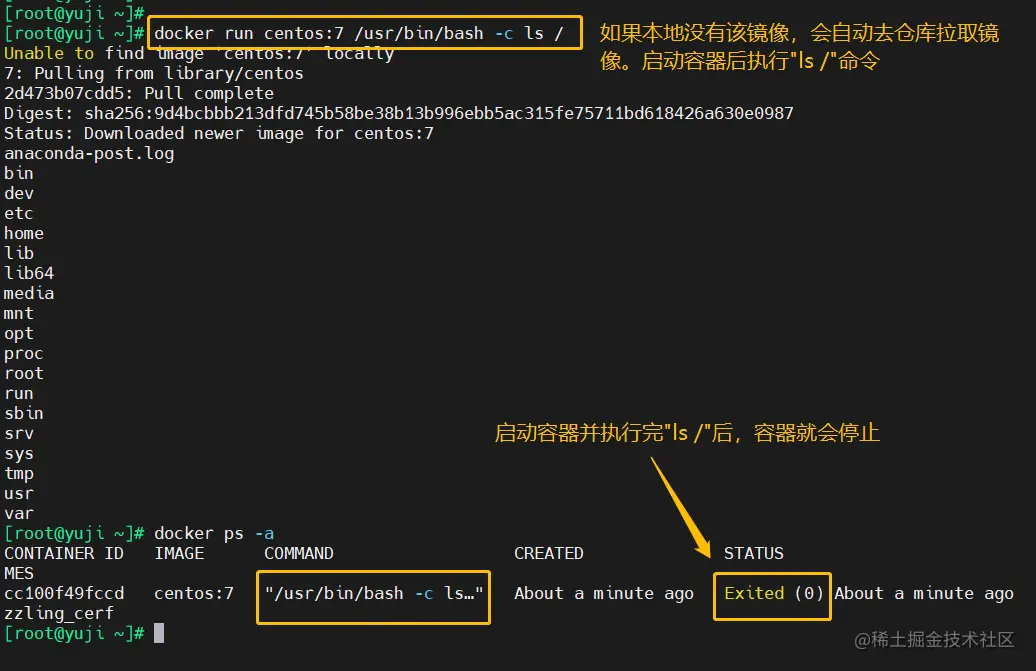Select the container name zzling_cerf
The image size is (1036, 671).
(59, 613)
